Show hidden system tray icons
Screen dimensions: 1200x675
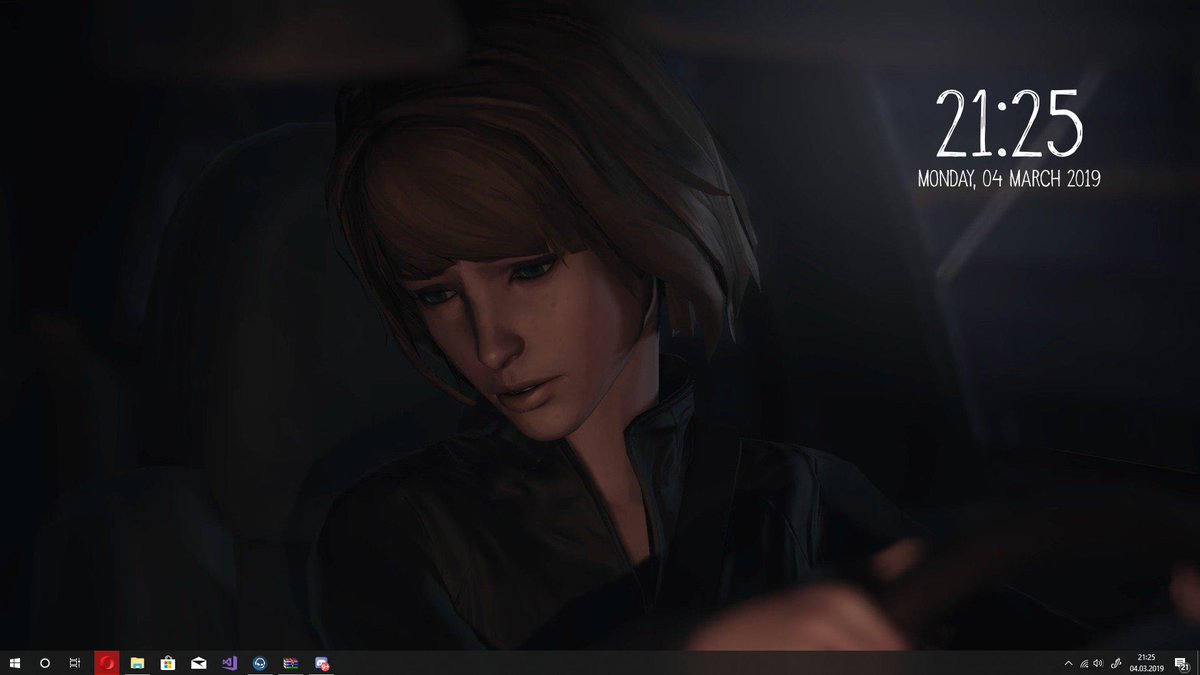click(1068, 663)
